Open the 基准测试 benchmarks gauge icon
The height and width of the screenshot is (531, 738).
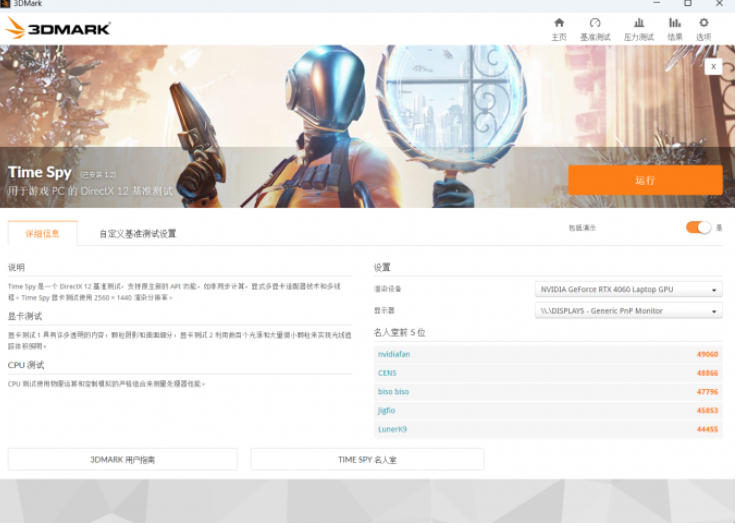[595, 28]
